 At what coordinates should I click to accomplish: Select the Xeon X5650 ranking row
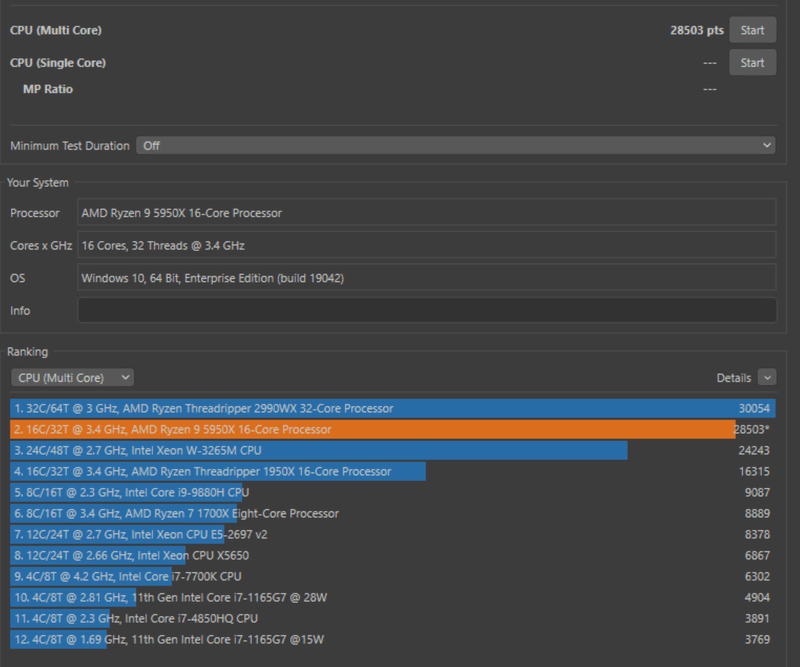click(393, 555)
